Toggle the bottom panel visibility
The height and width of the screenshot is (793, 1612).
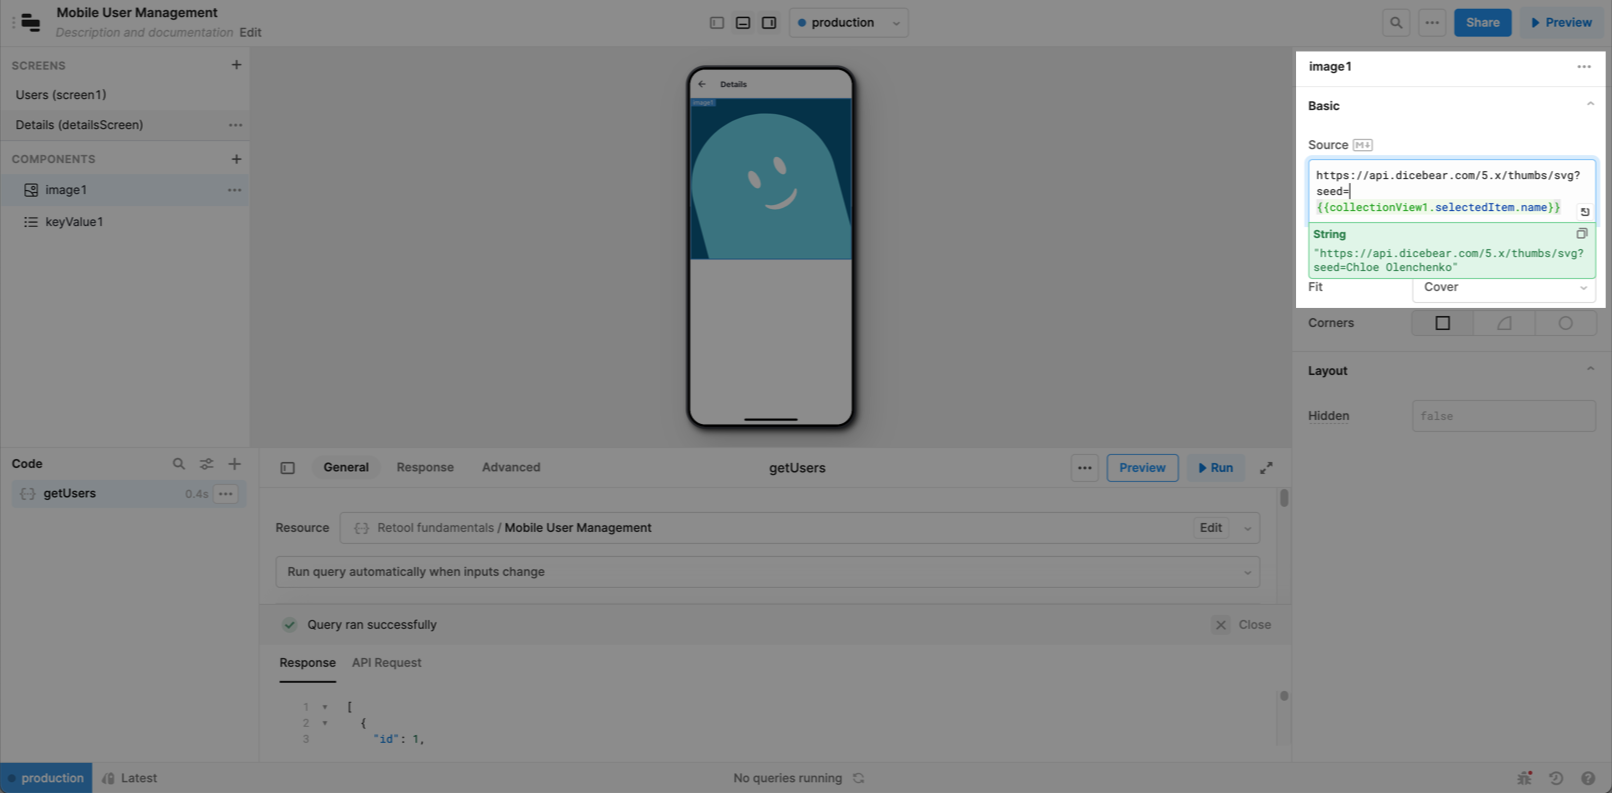tap(743, 23)
